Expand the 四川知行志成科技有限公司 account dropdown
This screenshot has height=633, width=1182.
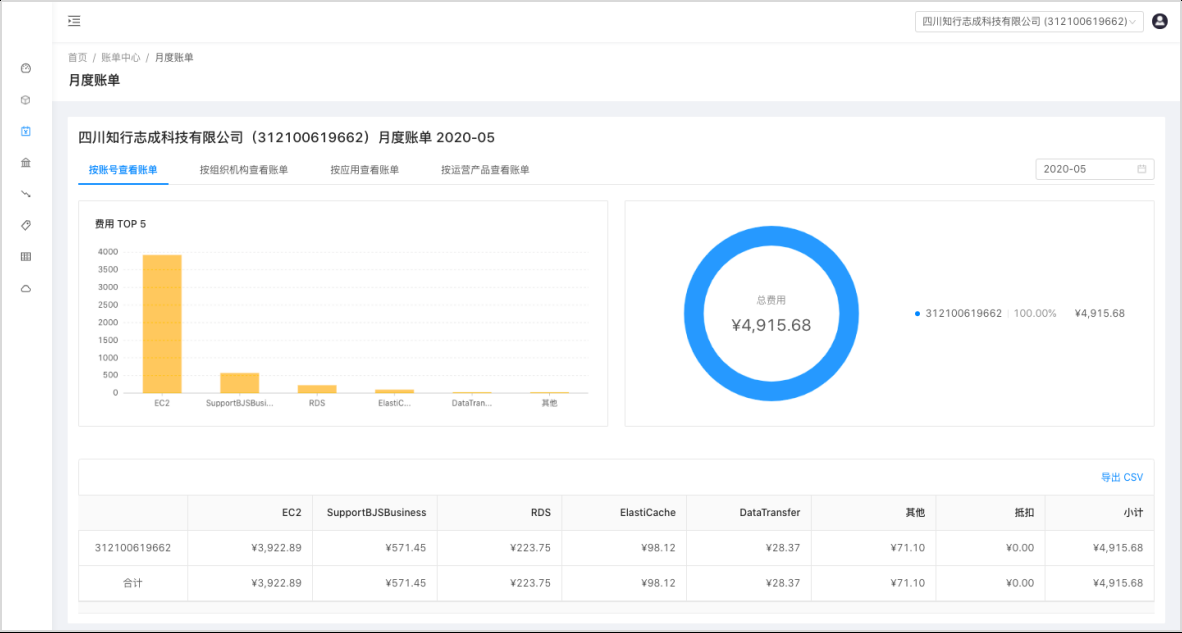coord(1030,20)
